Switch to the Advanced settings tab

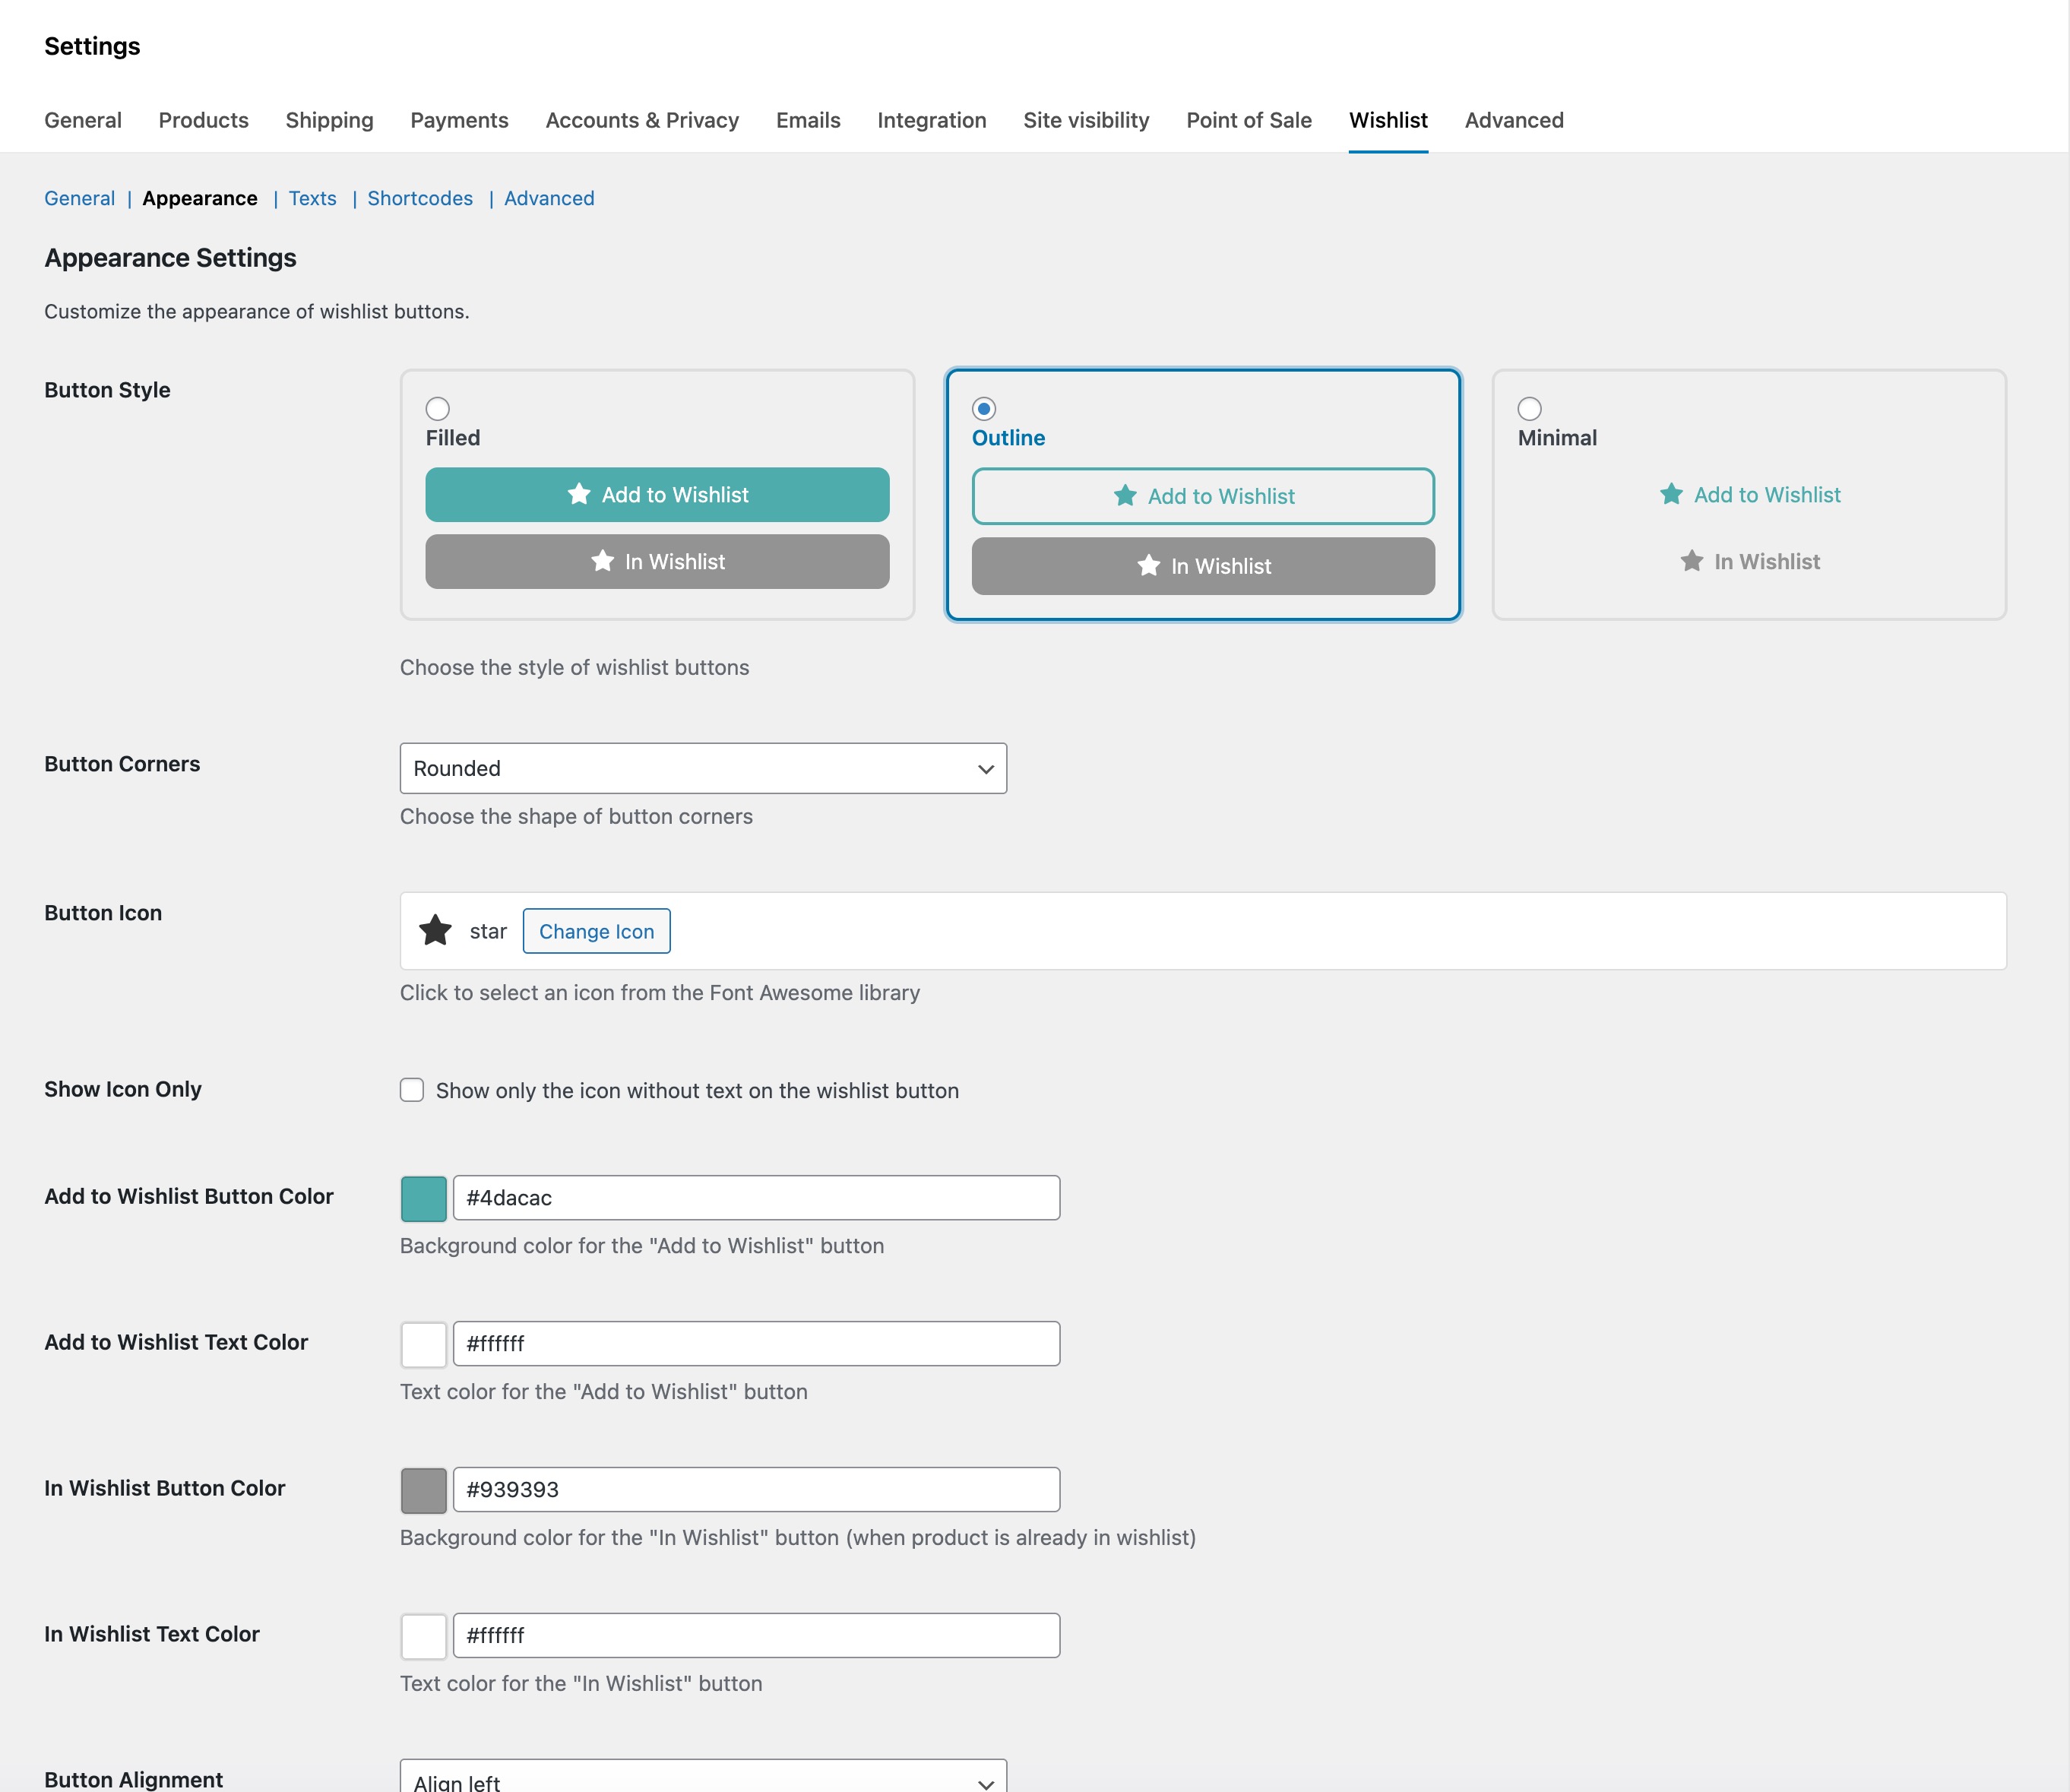[x=1513, y=120]
